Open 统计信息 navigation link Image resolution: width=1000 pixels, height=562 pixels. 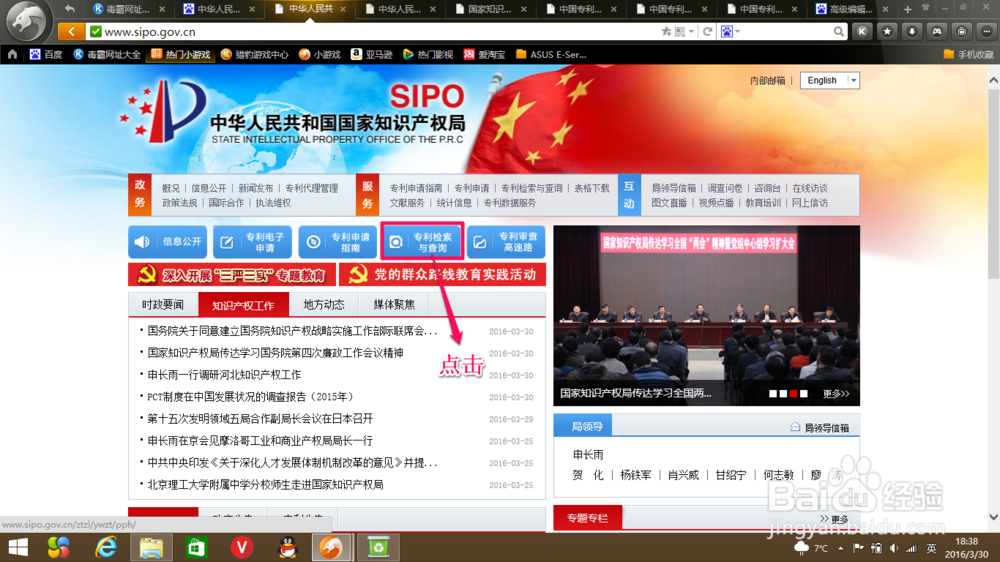pyautogui.click(x=454, y=203)
